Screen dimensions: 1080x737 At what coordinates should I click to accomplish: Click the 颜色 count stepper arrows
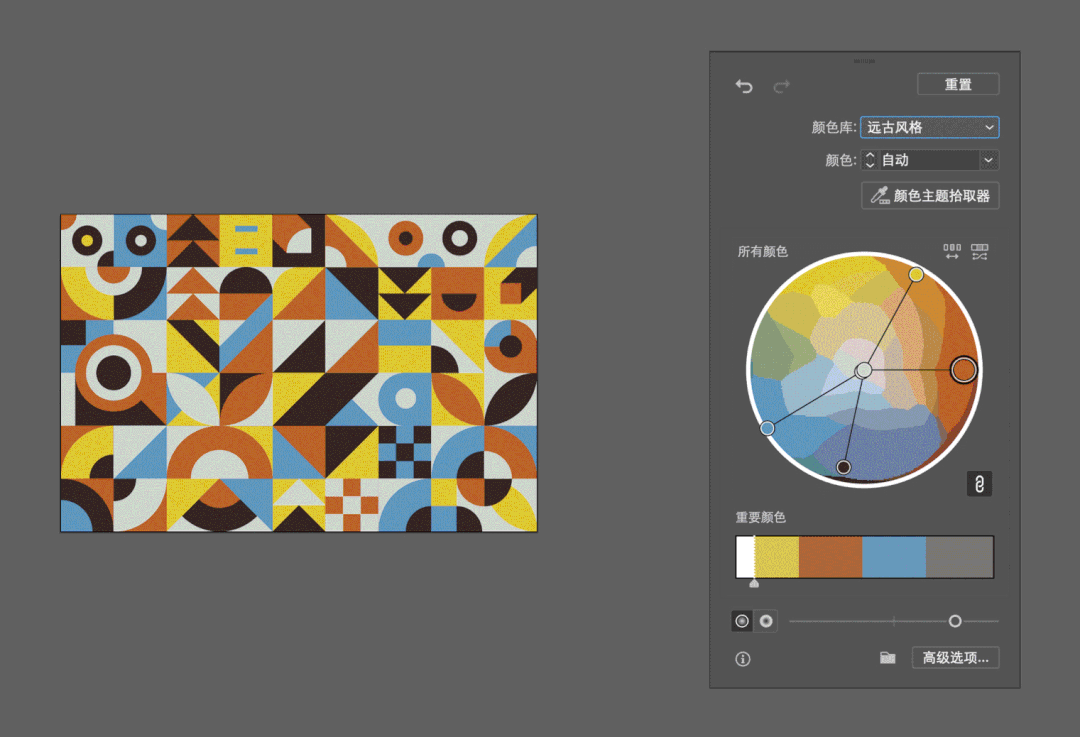pos(870,160)
